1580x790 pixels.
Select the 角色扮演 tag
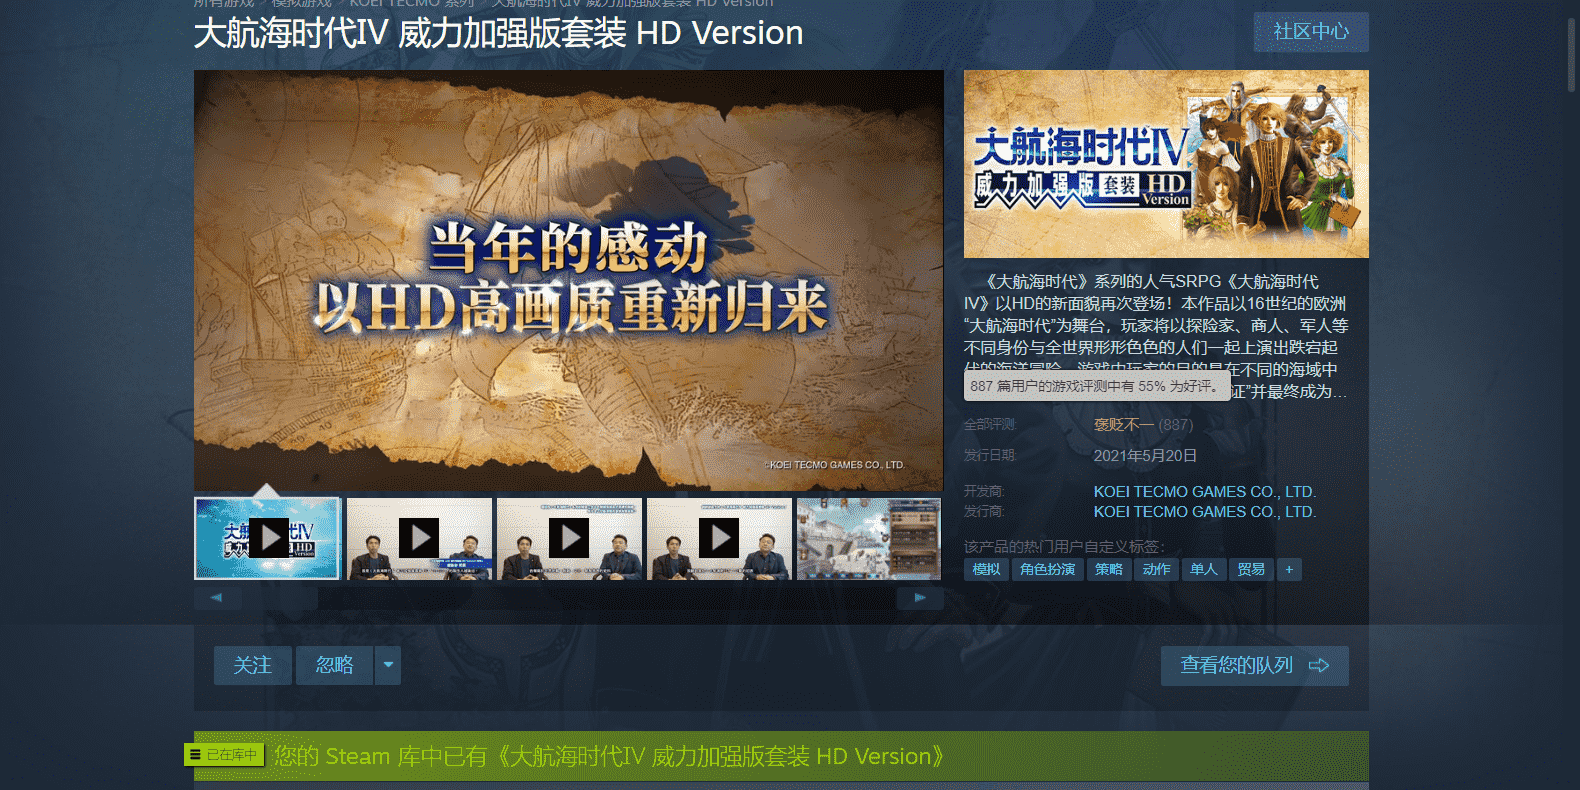[x=1047, y=569]
